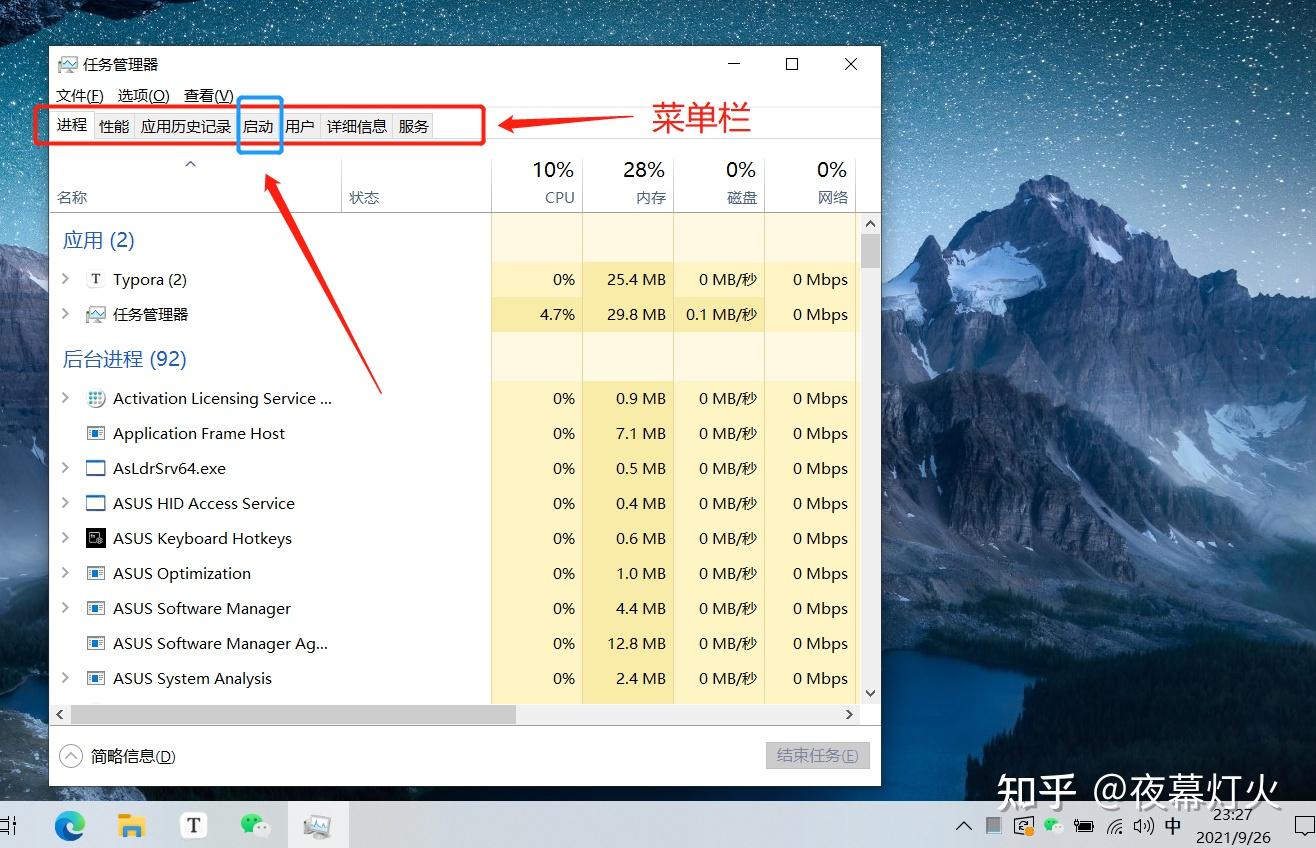Open the 选项(O) menu
The height and width of the screenshot is (848, 1316).
pyautogui.click(x=144, y=96)
